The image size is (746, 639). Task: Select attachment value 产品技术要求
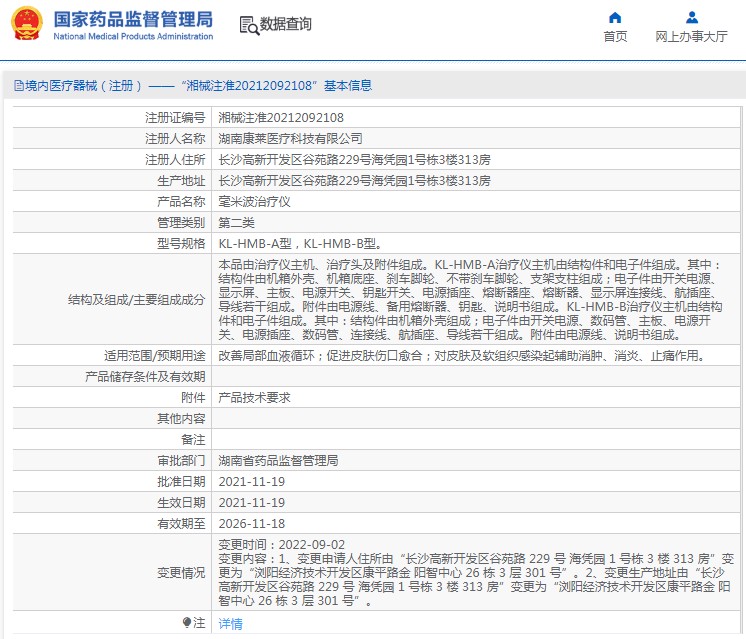coord(255,398)
